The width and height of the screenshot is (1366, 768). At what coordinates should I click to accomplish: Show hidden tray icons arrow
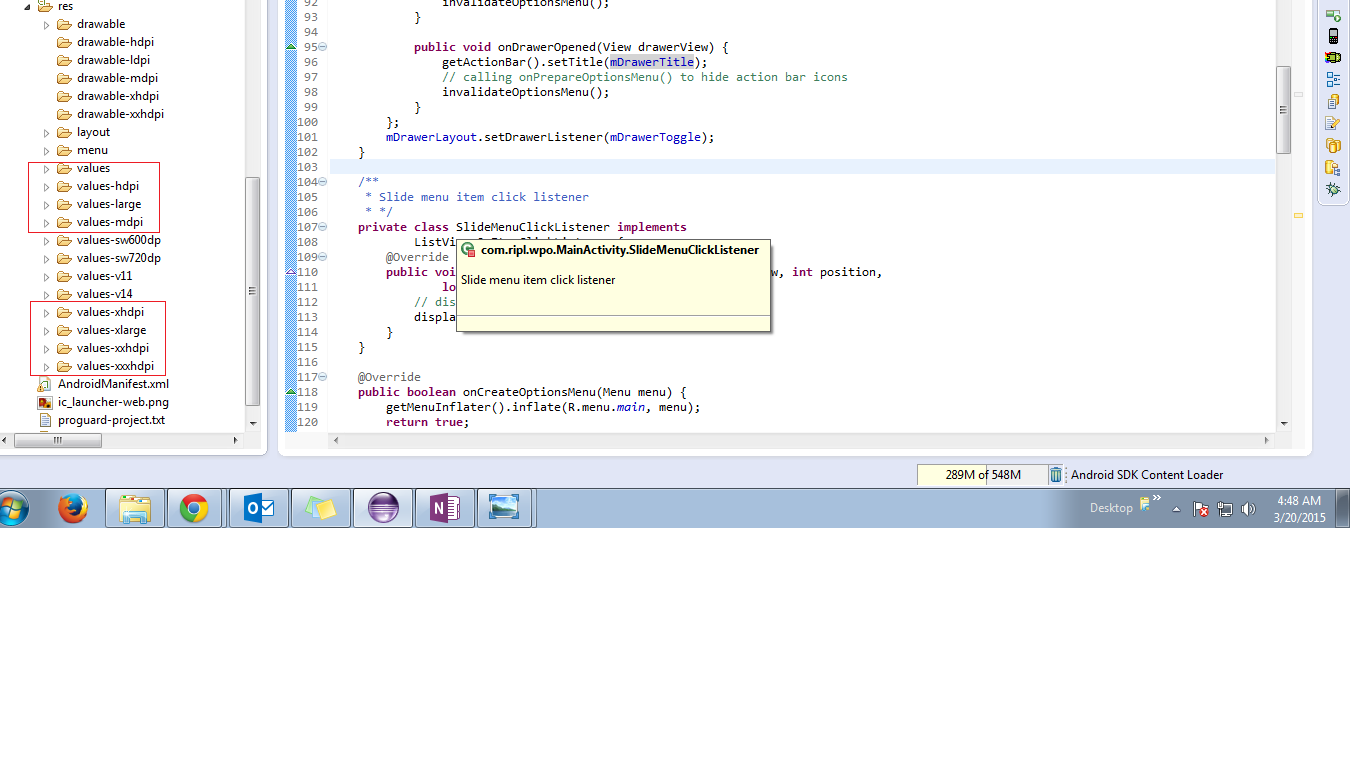(x=1176, y=509)
